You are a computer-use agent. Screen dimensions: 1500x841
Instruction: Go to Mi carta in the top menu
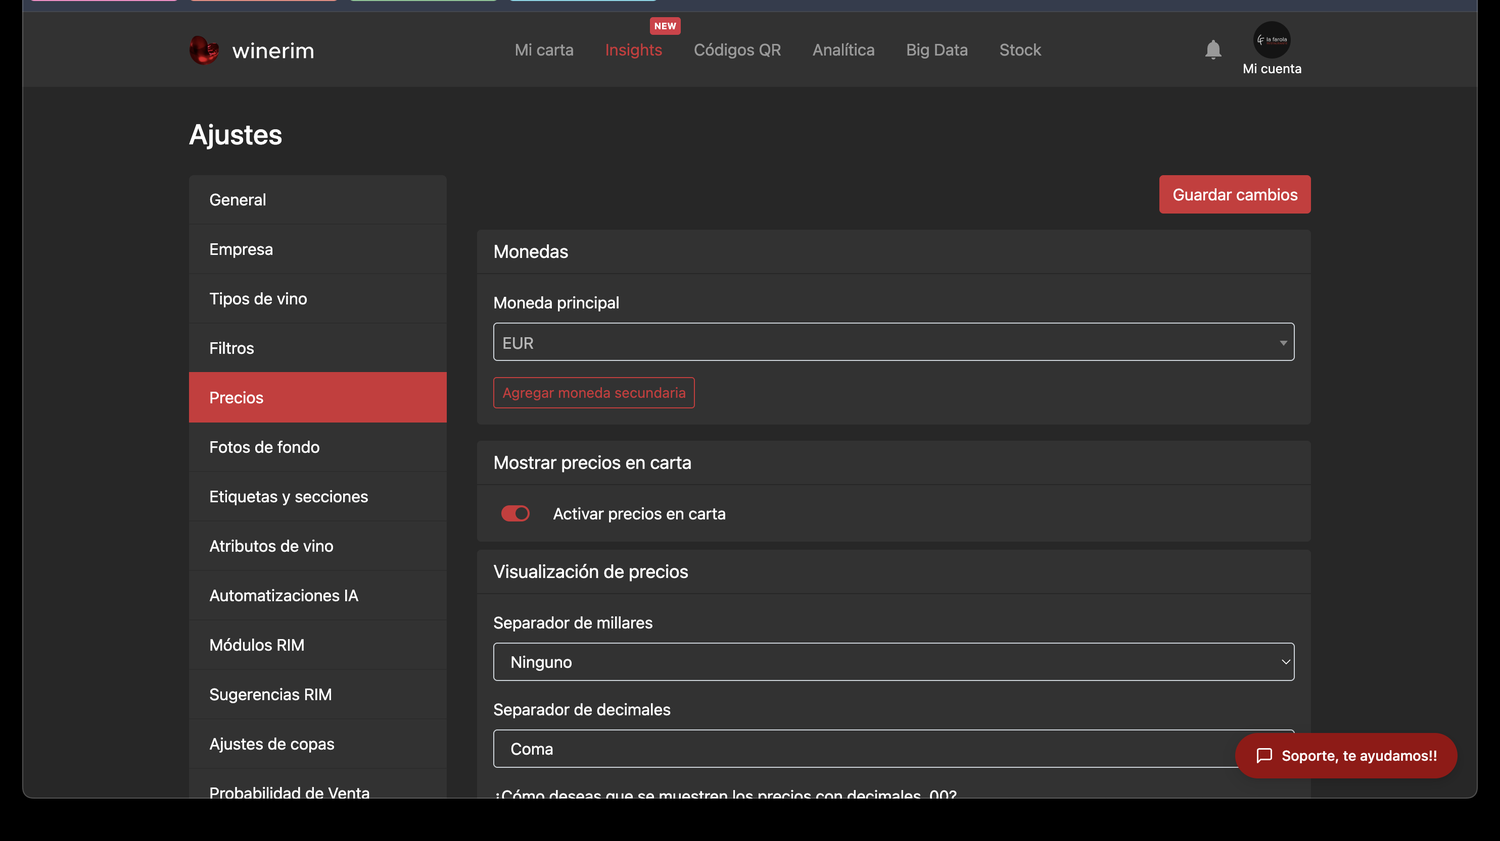pos(544,50)
